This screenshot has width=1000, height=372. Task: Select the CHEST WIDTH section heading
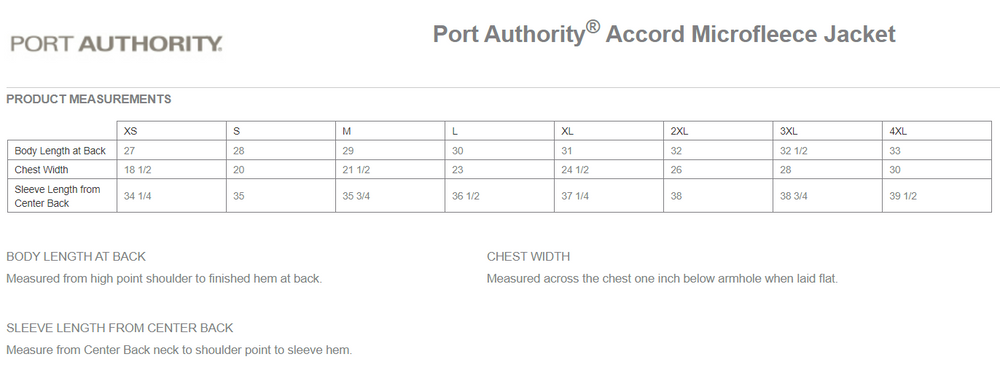528,257
